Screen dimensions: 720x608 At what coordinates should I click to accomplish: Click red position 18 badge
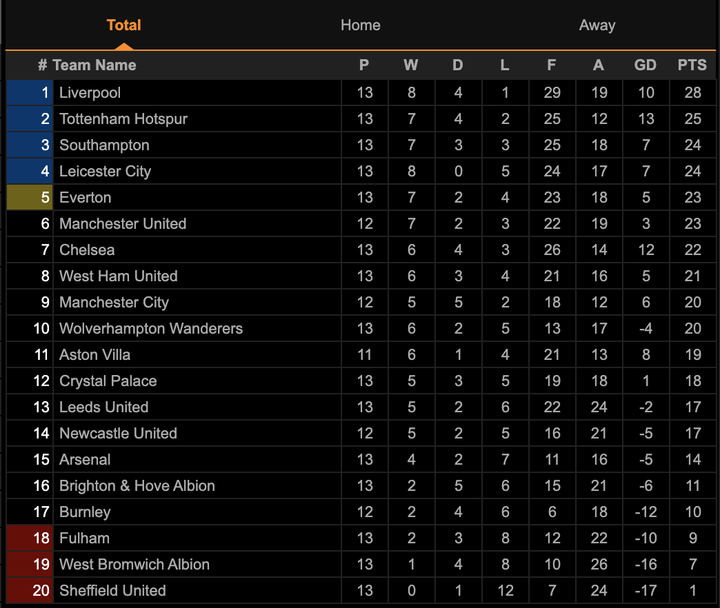30,538
